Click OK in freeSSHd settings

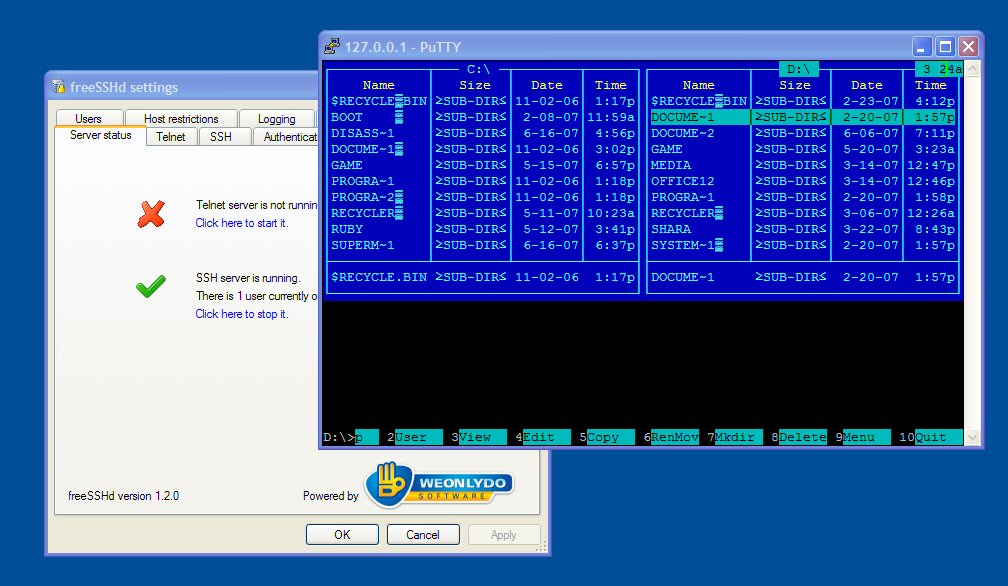[342, 535]
